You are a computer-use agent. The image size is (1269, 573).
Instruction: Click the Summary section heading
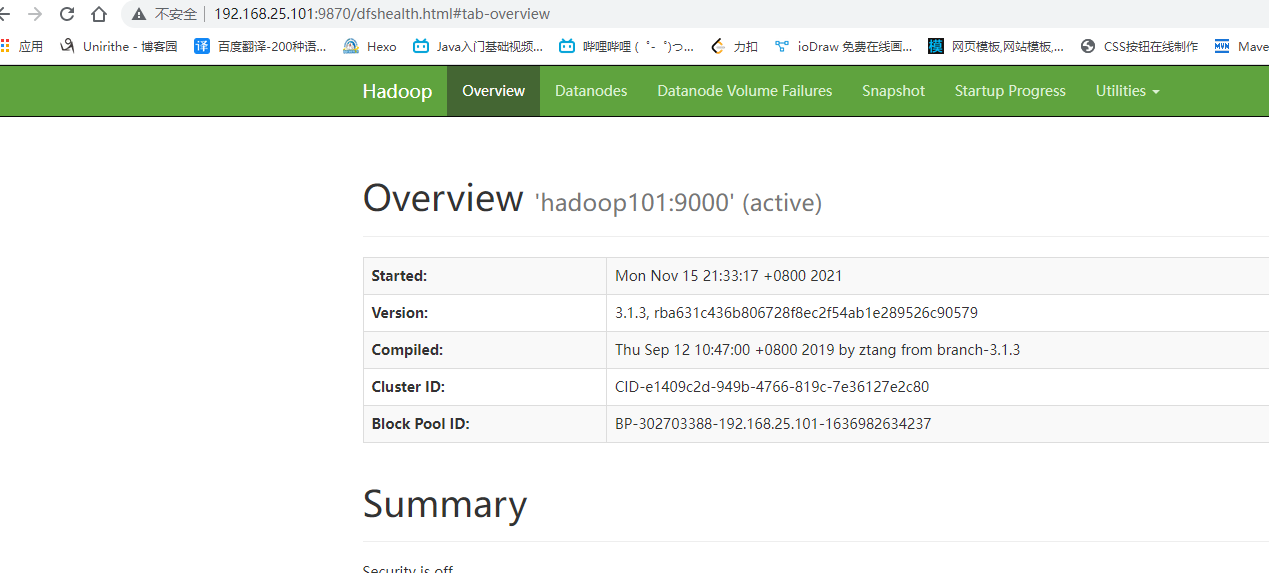(445, 504)
